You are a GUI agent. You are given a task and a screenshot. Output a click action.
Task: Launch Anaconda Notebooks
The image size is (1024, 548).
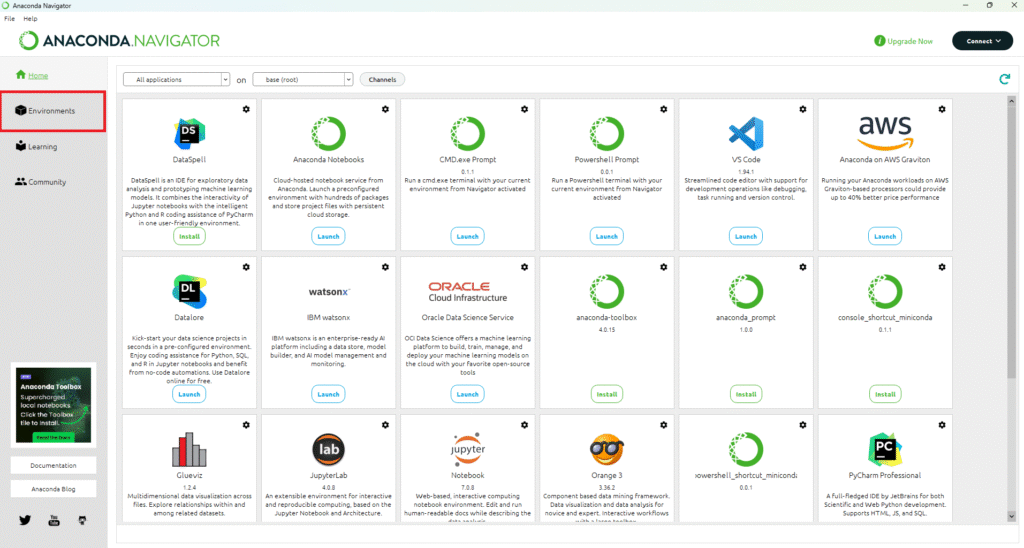[x=328, y=236]
